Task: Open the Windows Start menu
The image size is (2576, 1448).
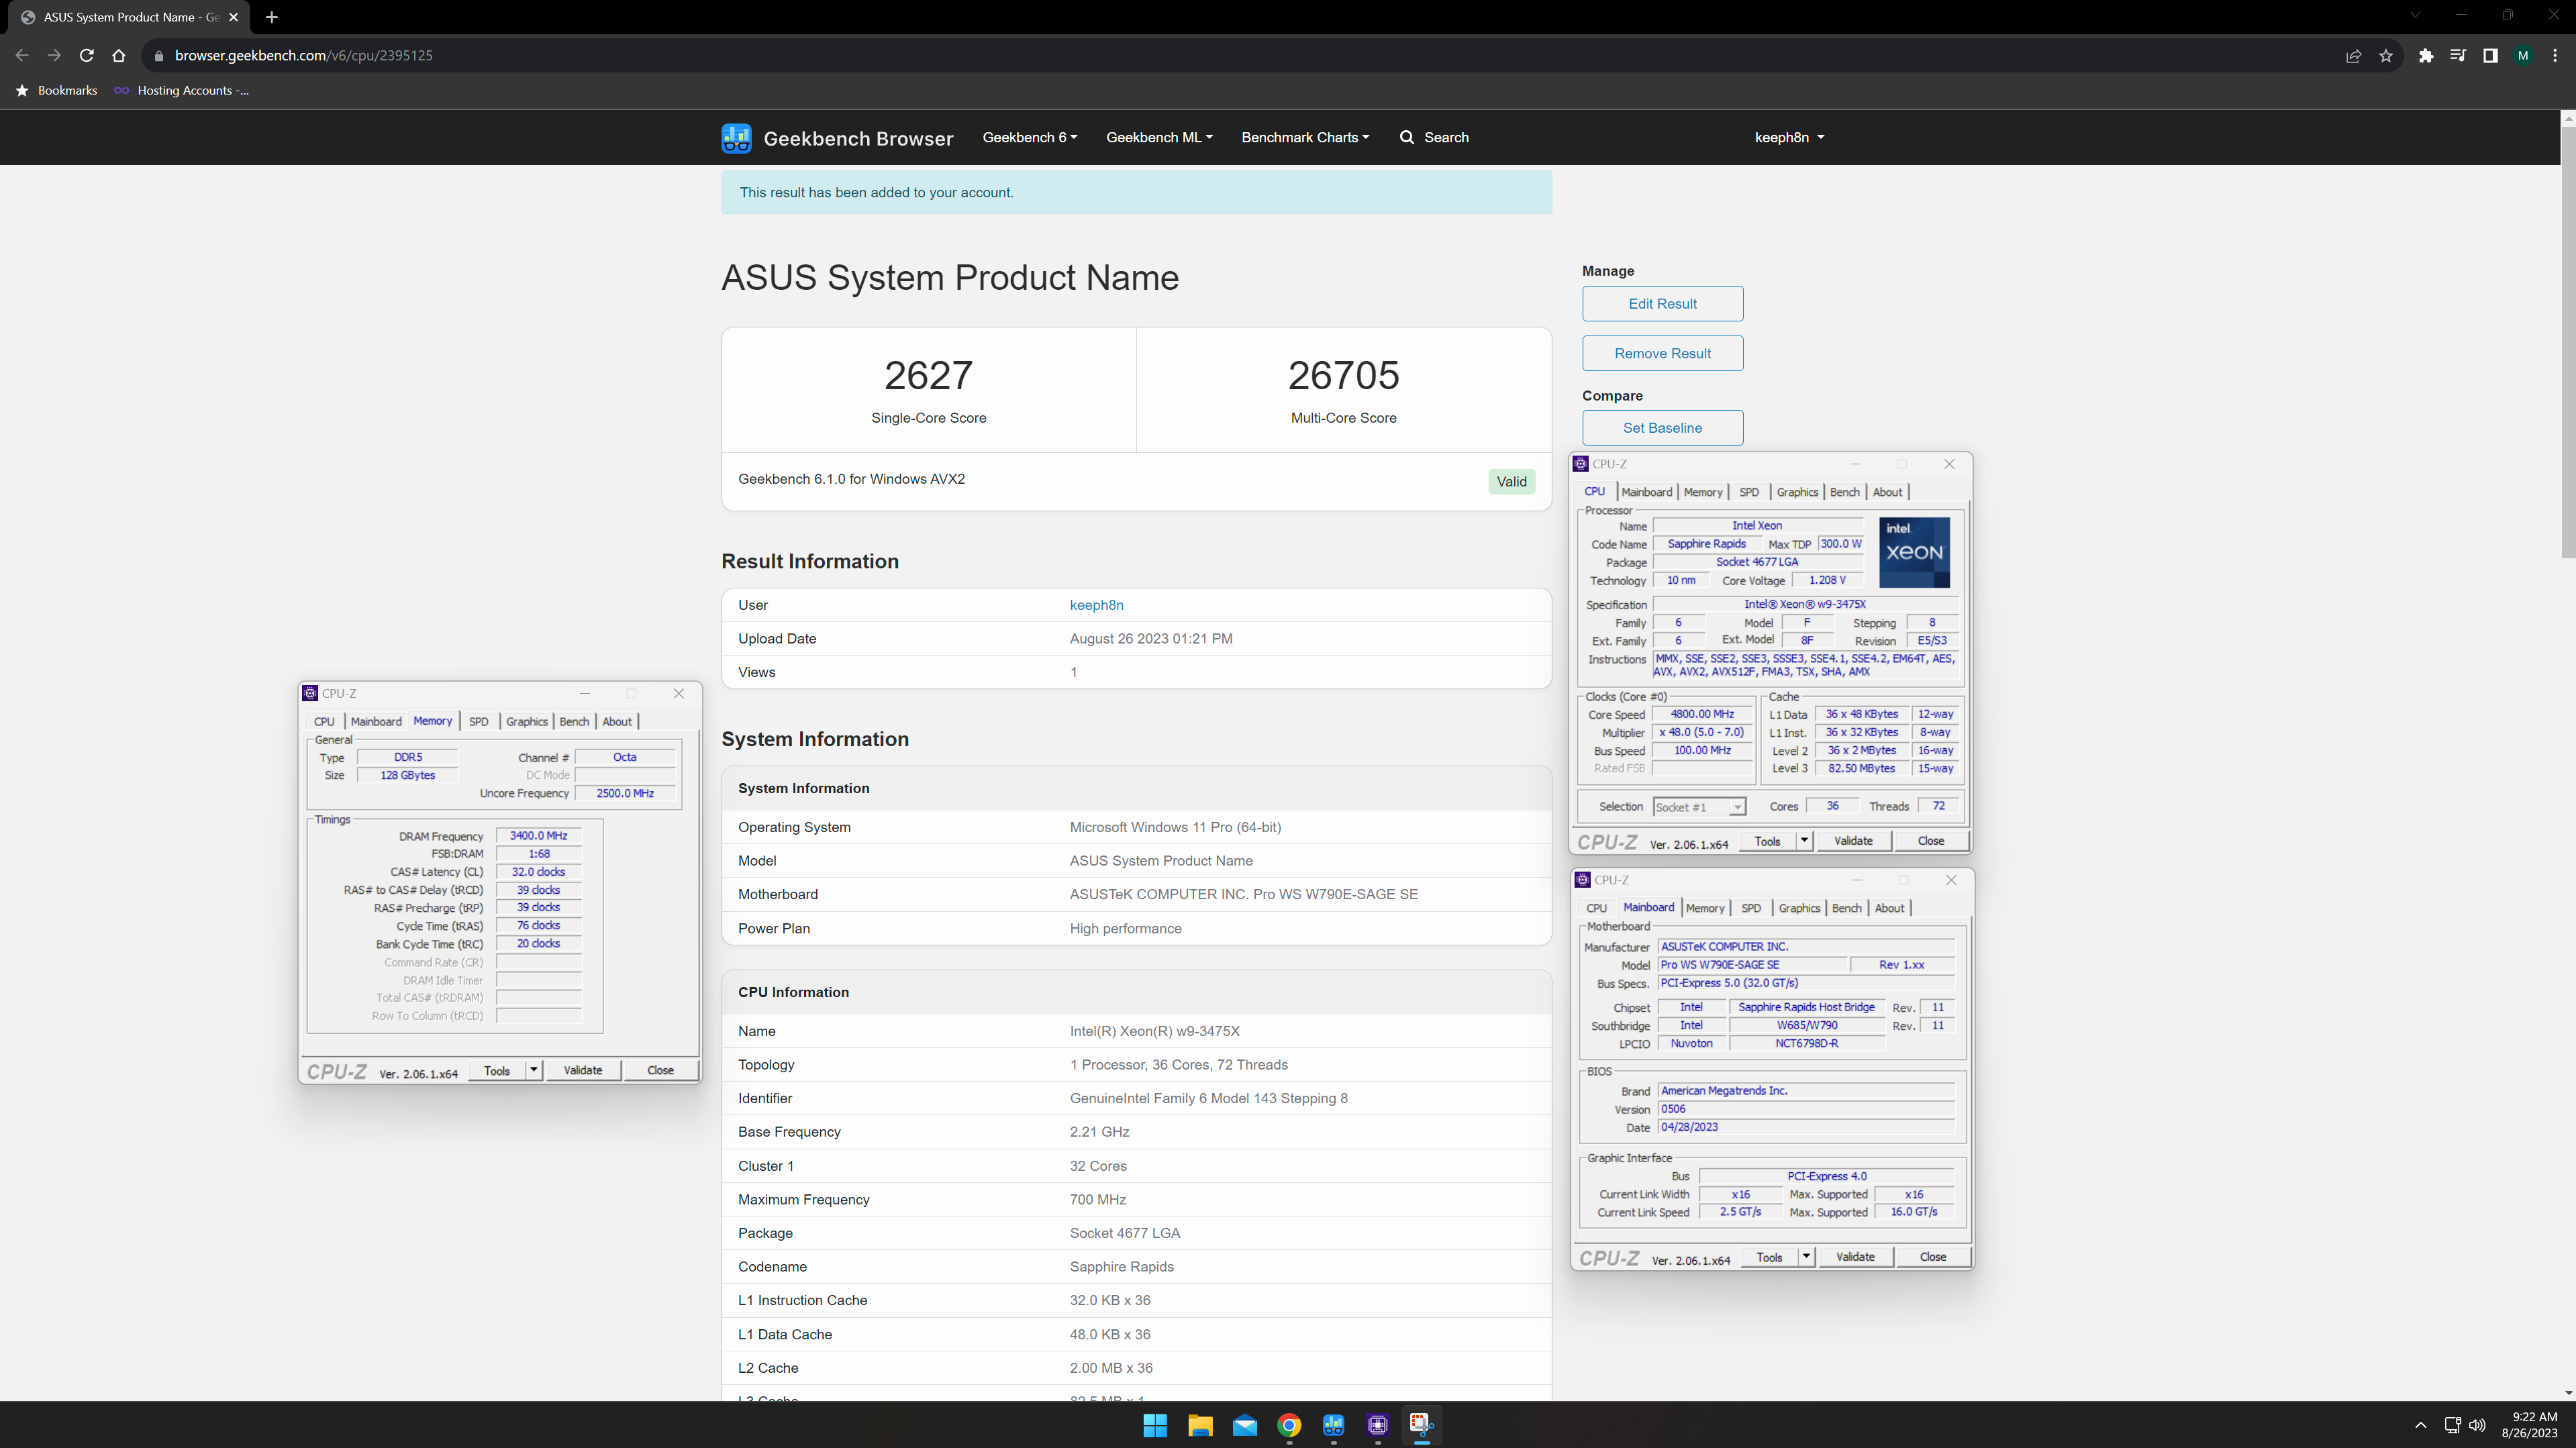Action: click(1155, 1425)
